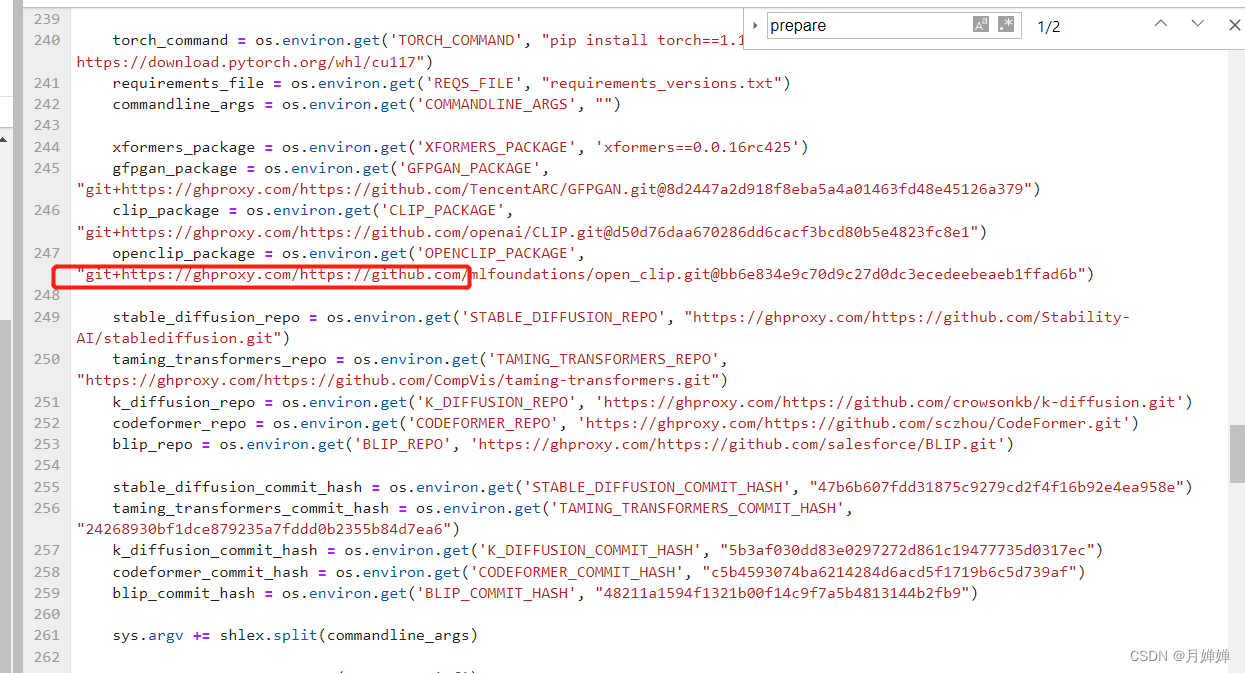1245x673 pixels.
Task: Click the 'gfpgan_package' variable name
Action: (174, 168)
